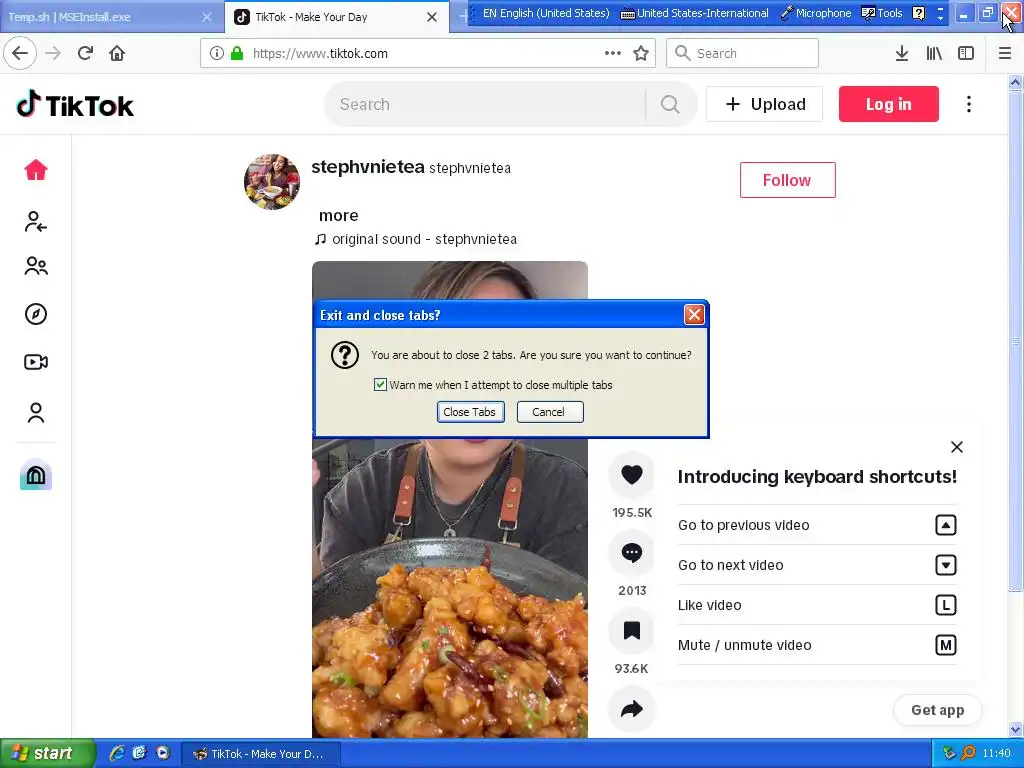This screenshot has width=1024, height=768.
Task: Close the TikTok browser tab
Action: pyautogui.click(x=432, y=17)
